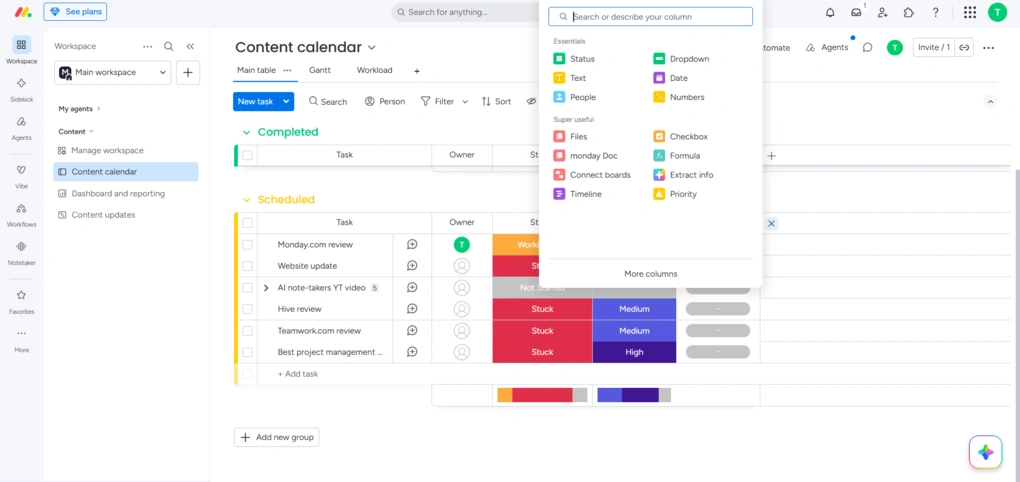Collapse the workspace sidebar panel
Viewport: 1020px width, 482px height.
190,46
